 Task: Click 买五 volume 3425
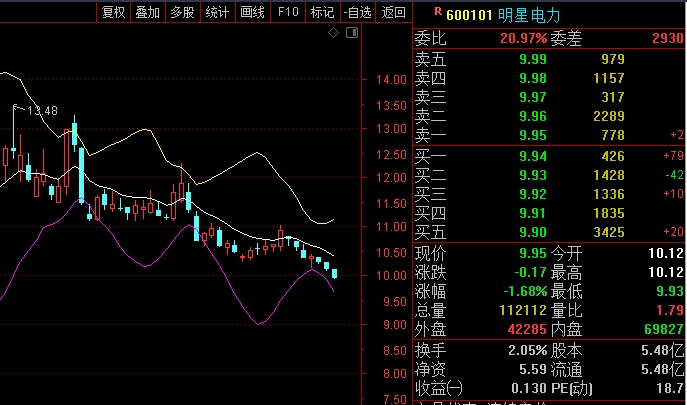609,232
